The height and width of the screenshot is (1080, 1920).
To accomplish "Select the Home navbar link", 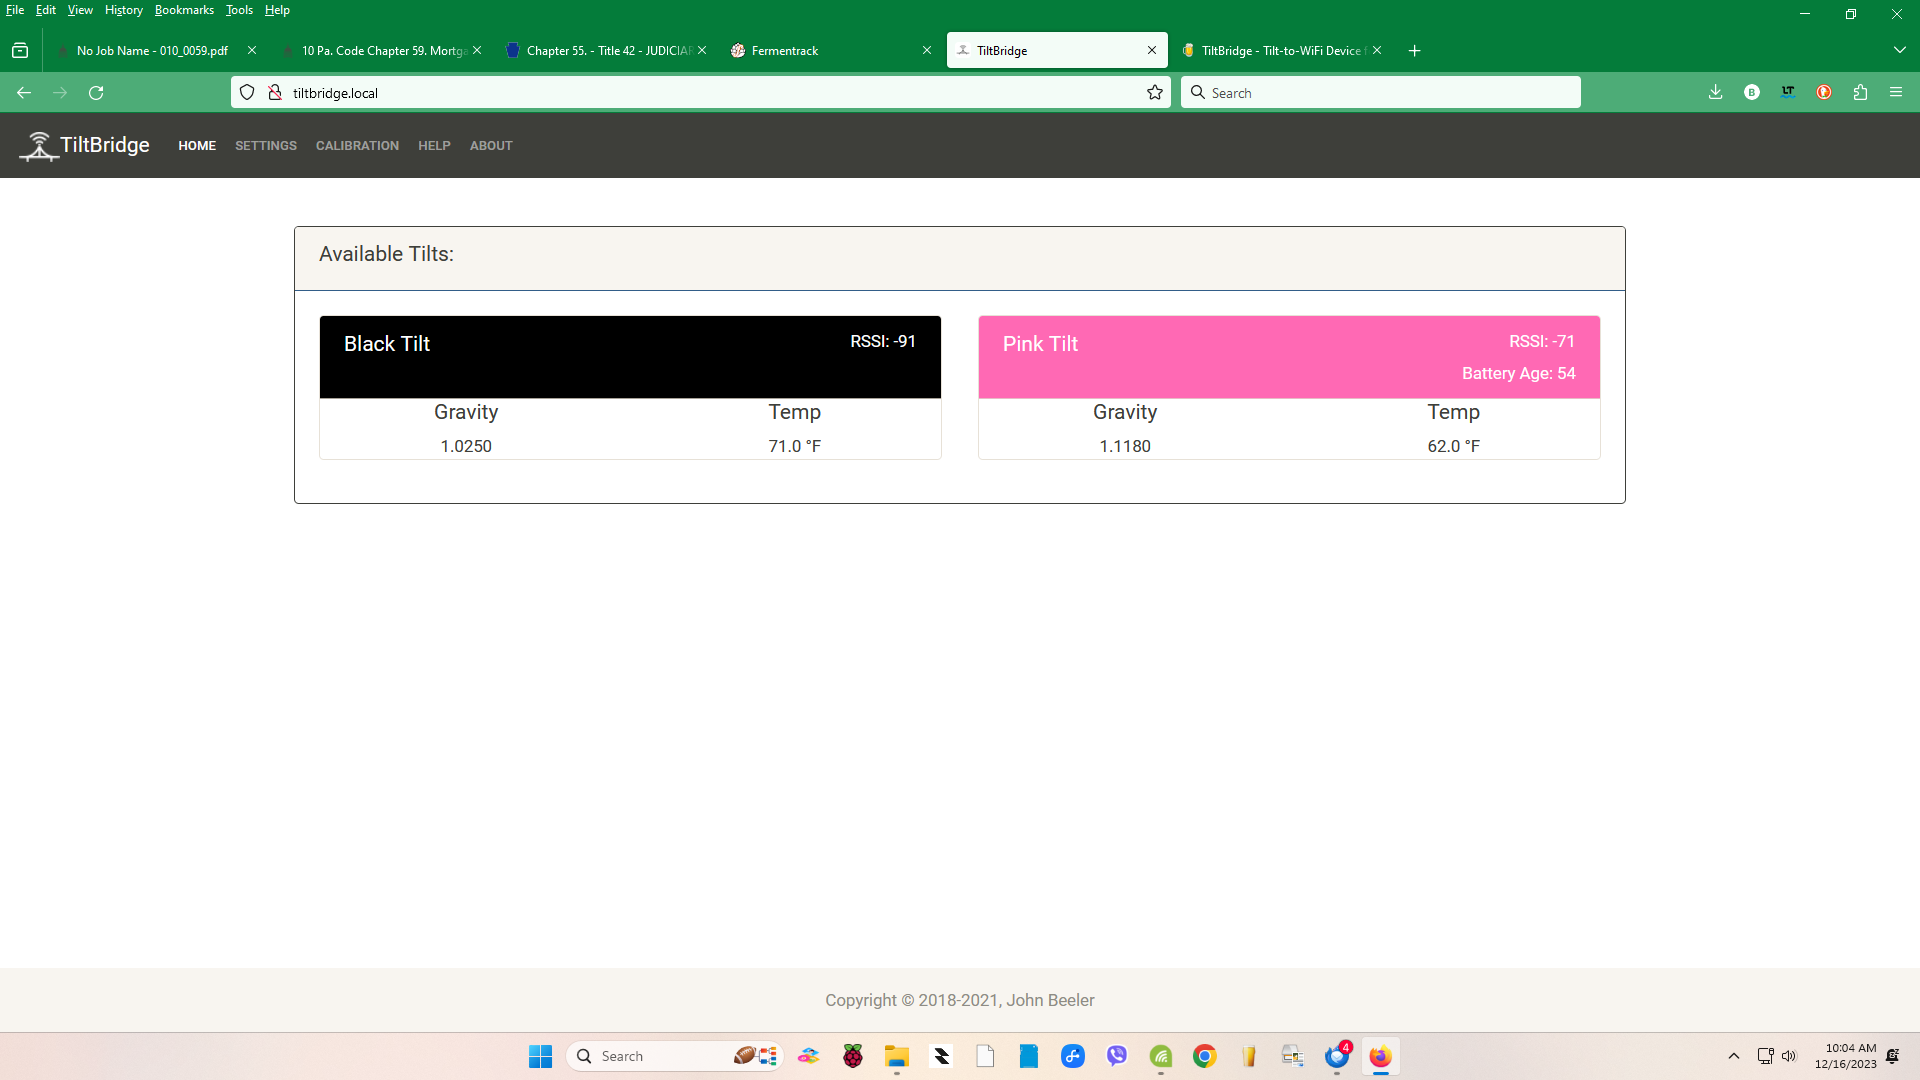I will (197, 146).
